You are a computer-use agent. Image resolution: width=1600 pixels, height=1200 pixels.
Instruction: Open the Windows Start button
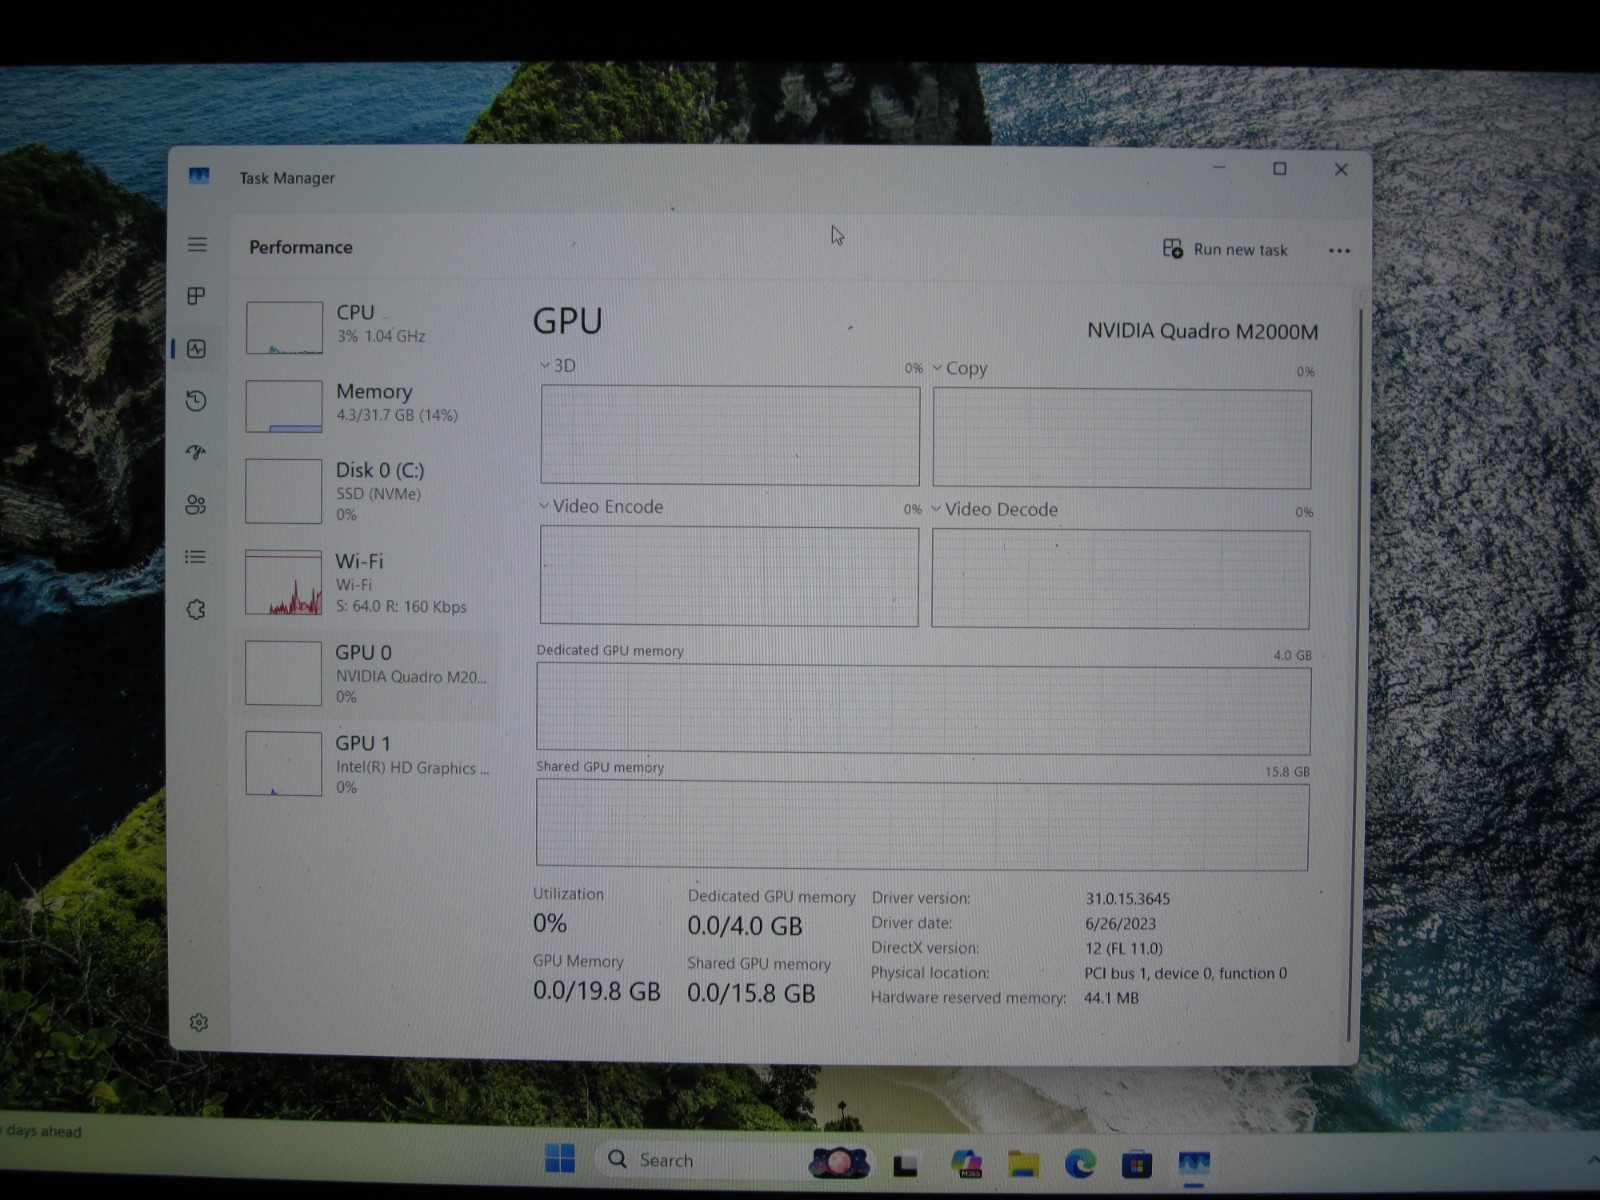click(x=560, y=1158)
